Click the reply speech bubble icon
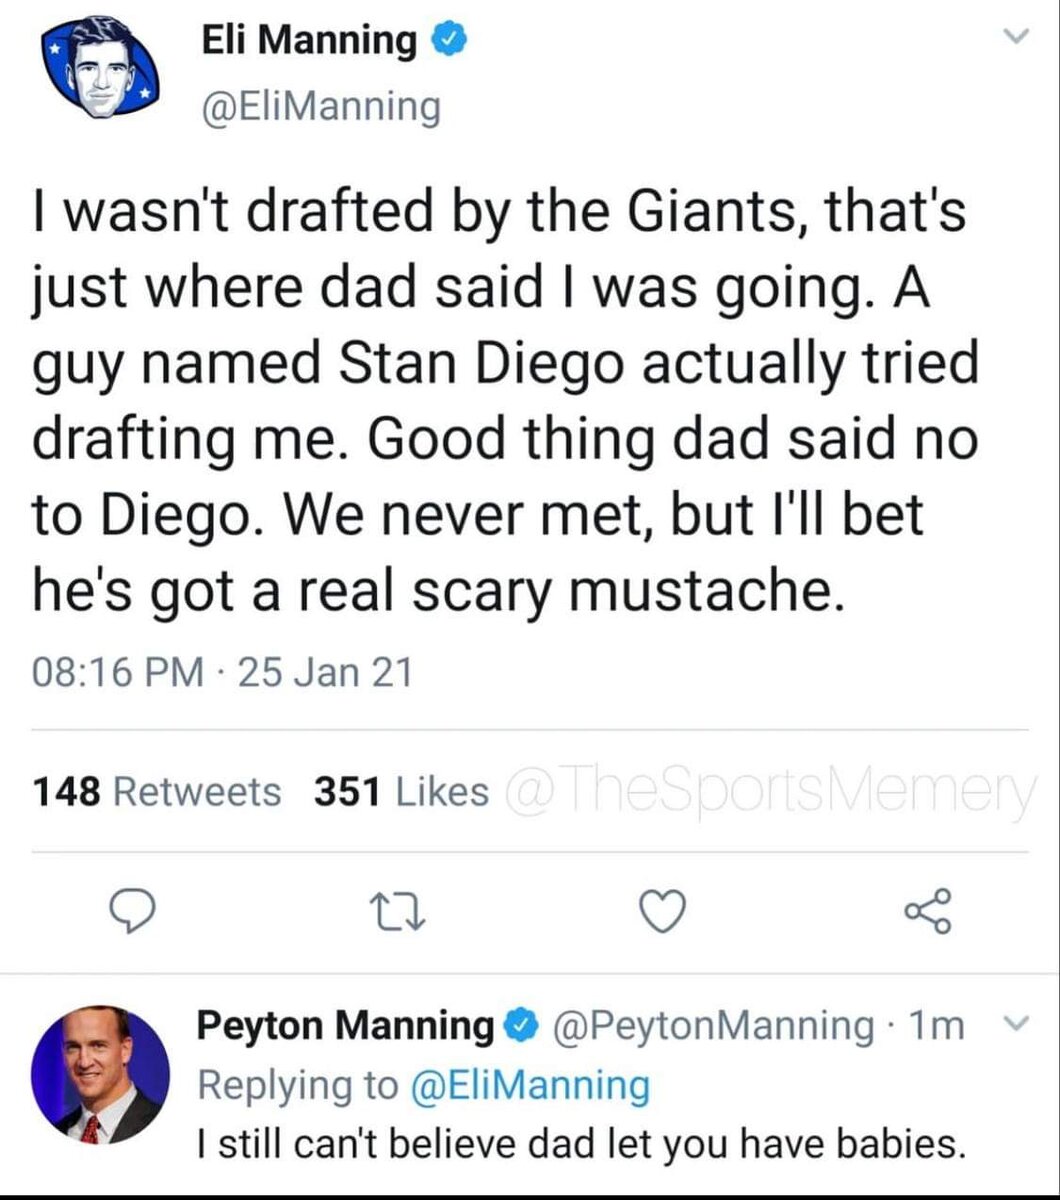1060x1200 pixels. click(x=130, y=909)
